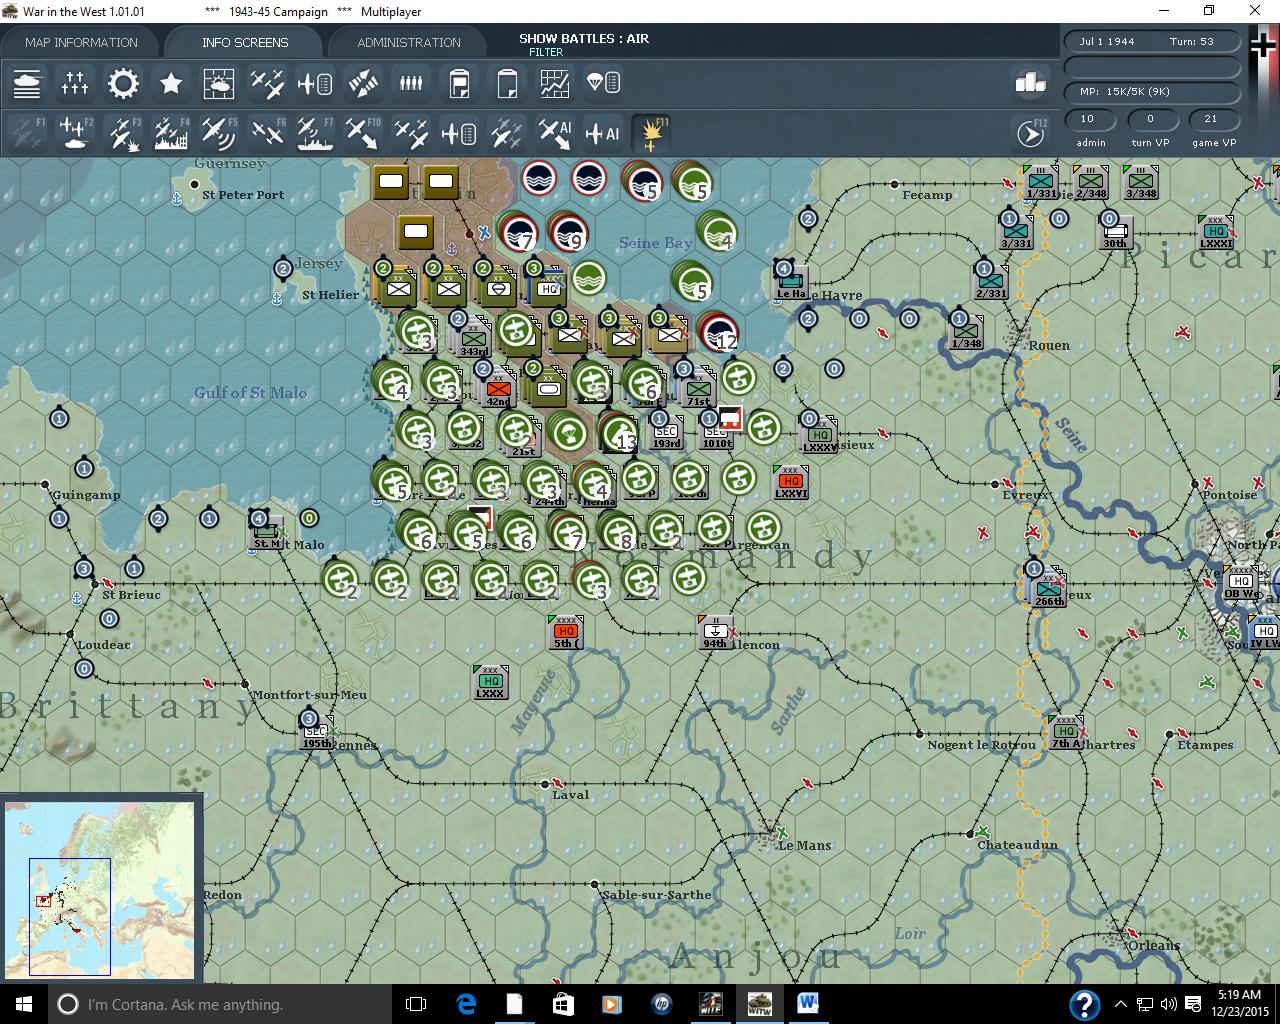Select the 7th Army HQ near Chartres
The width and height of the screenshot is (1280, 1024).
pos(1066,732)
